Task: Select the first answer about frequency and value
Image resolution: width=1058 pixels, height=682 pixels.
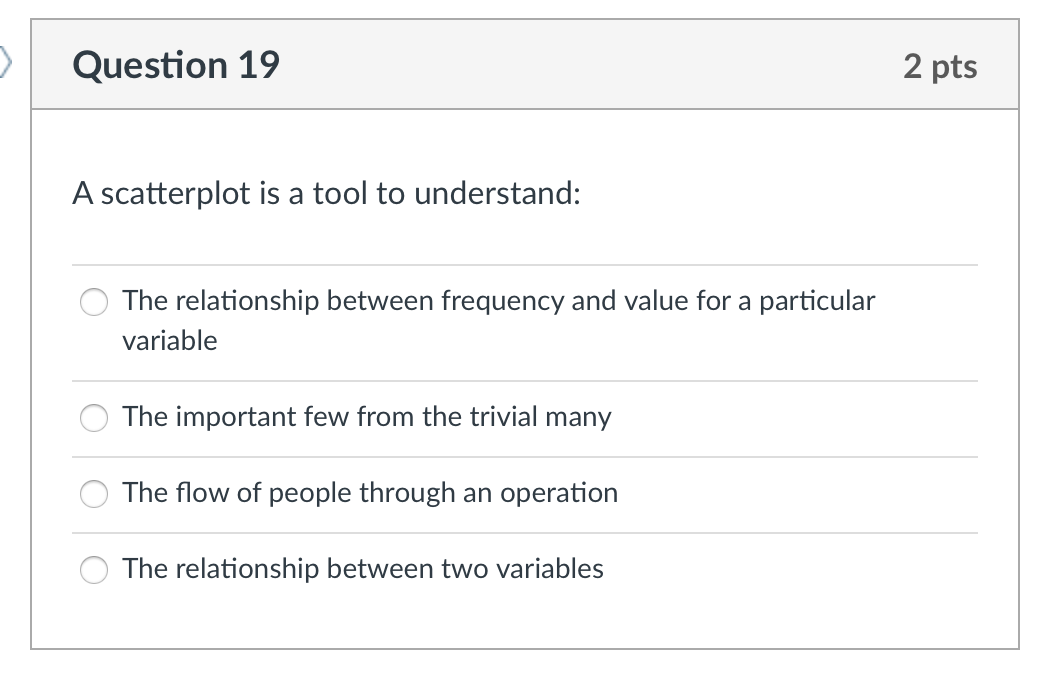Action: (x=93, y=301)
